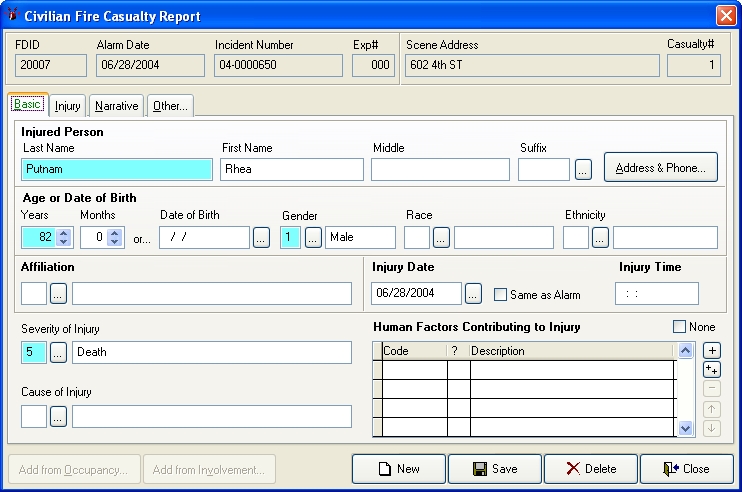This screenshot has height=492, width=742.
Task: Decrease the Years value with down arrow
Action: [x=63, y=242]
